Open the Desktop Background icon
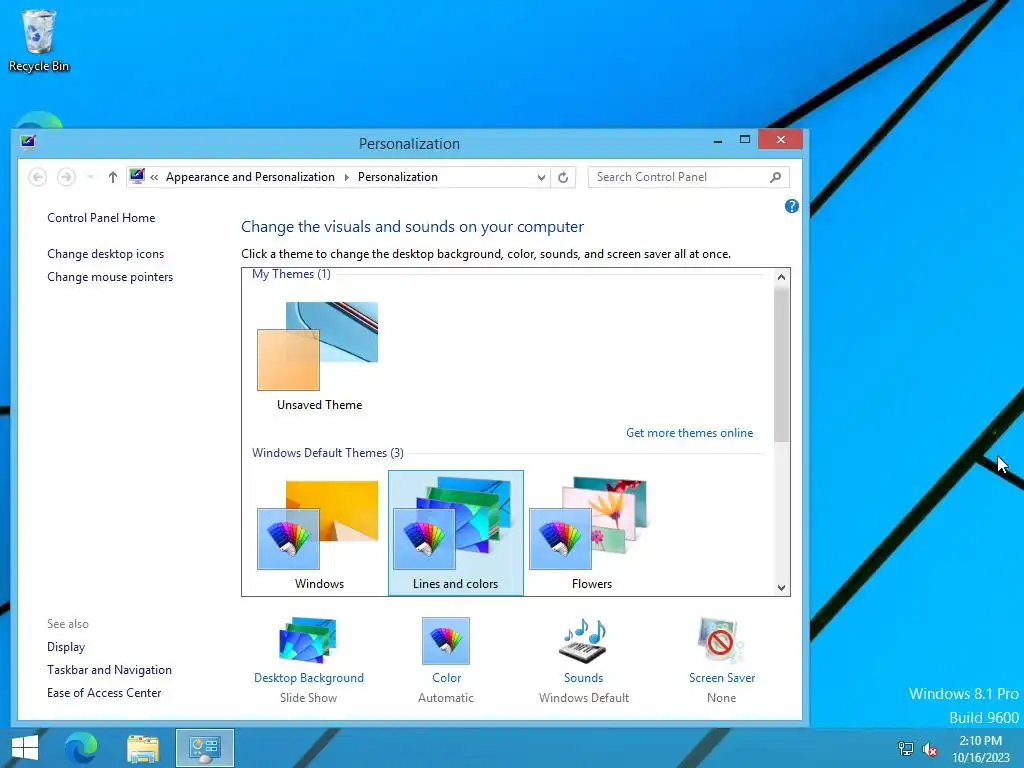This screenshot has height=768, width=1024. point(308,640)
